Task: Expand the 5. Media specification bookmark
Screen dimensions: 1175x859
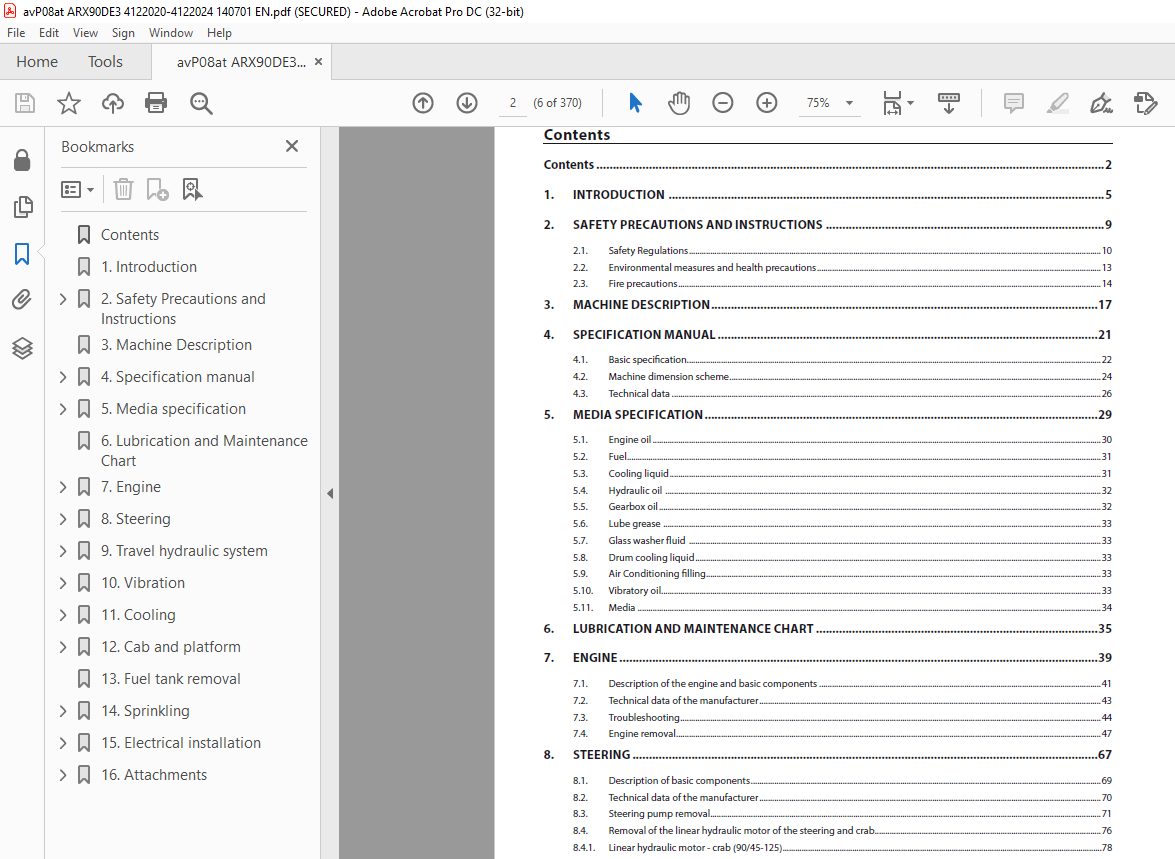Action: click(63, 409)
